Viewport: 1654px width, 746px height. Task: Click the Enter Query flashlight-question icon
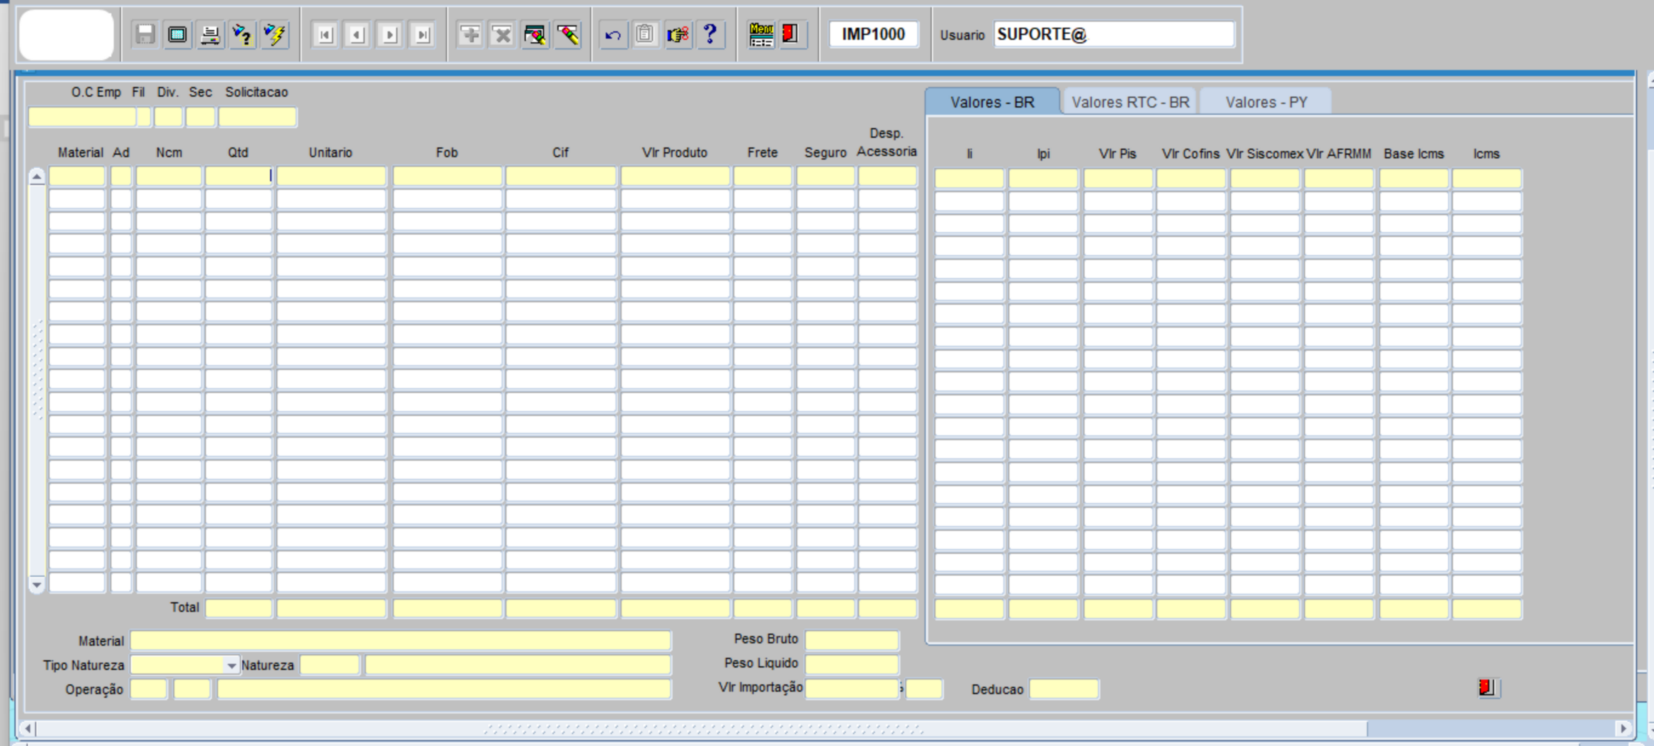[242, 35]
